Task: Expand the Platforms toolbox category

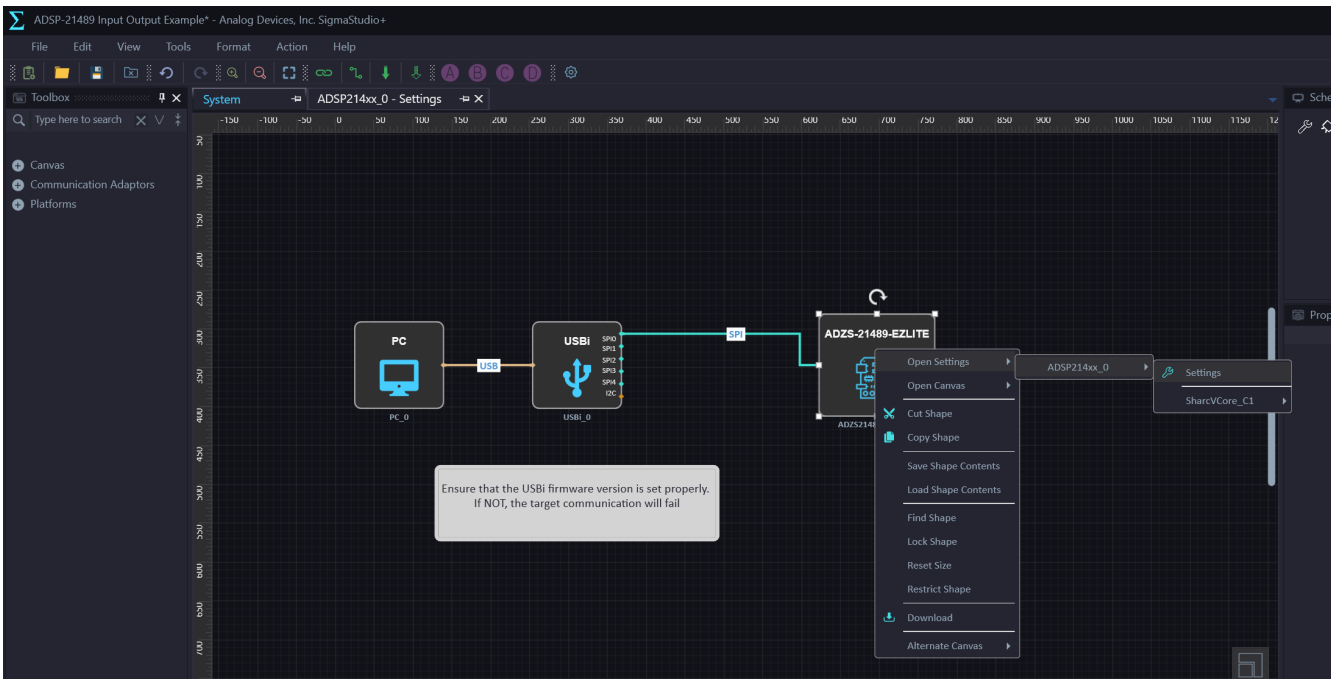Action: (x=18, y=204)
